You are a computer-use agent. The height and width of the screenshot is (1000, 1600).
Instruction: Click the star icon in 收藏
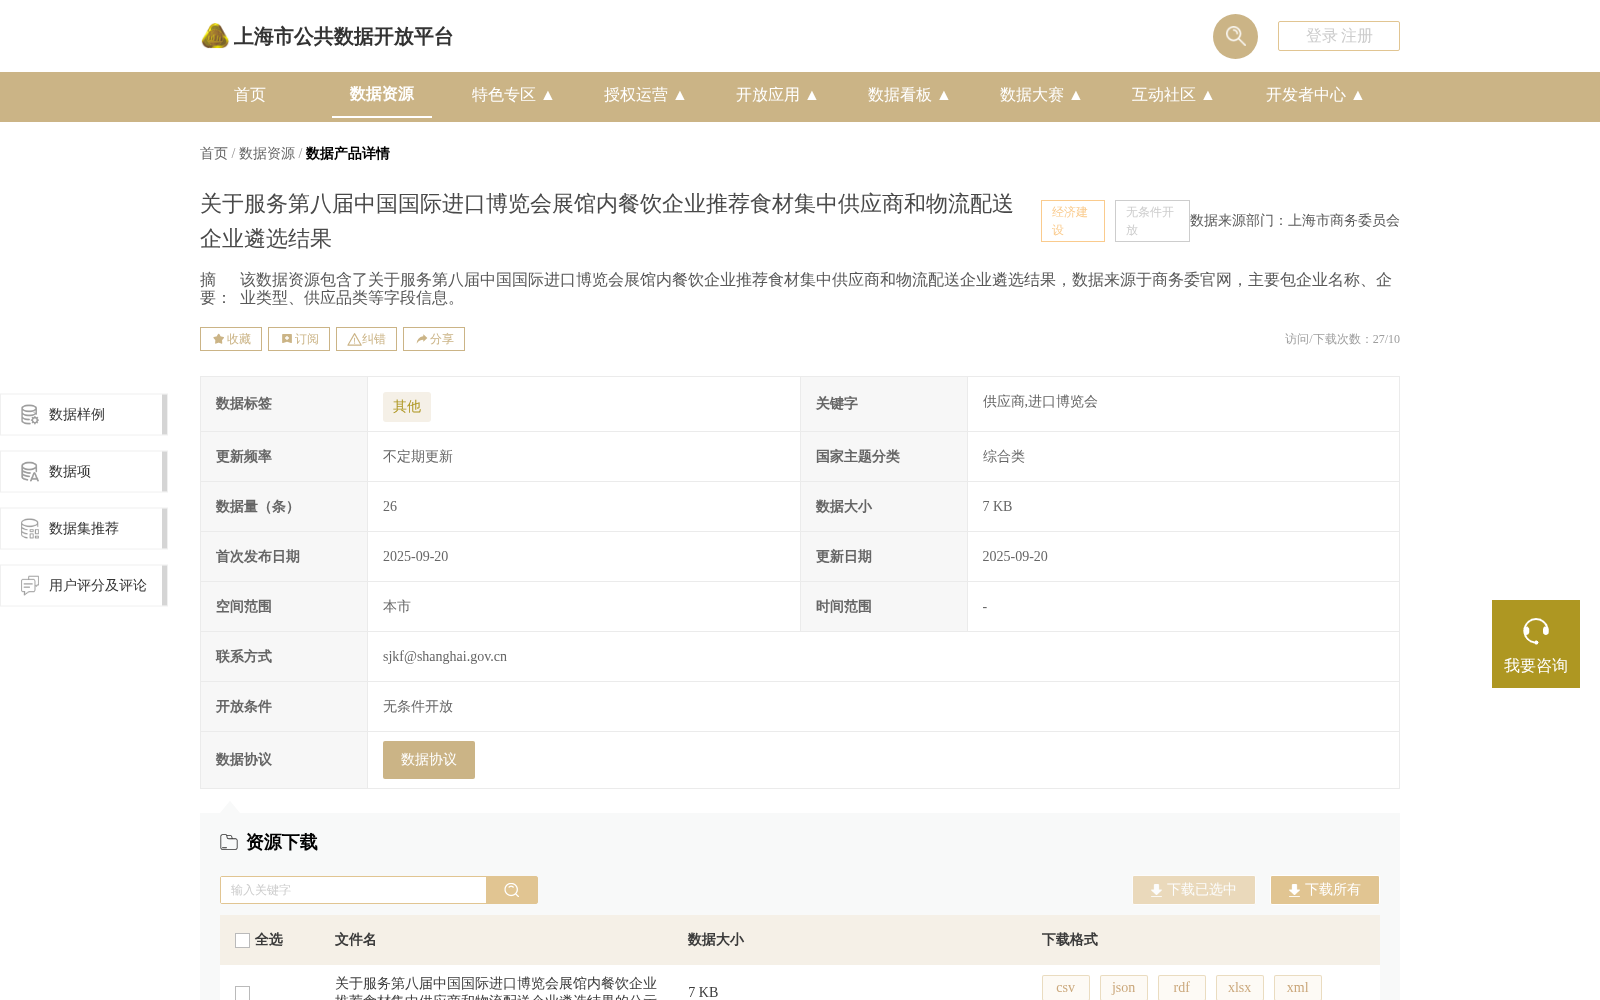218,339
